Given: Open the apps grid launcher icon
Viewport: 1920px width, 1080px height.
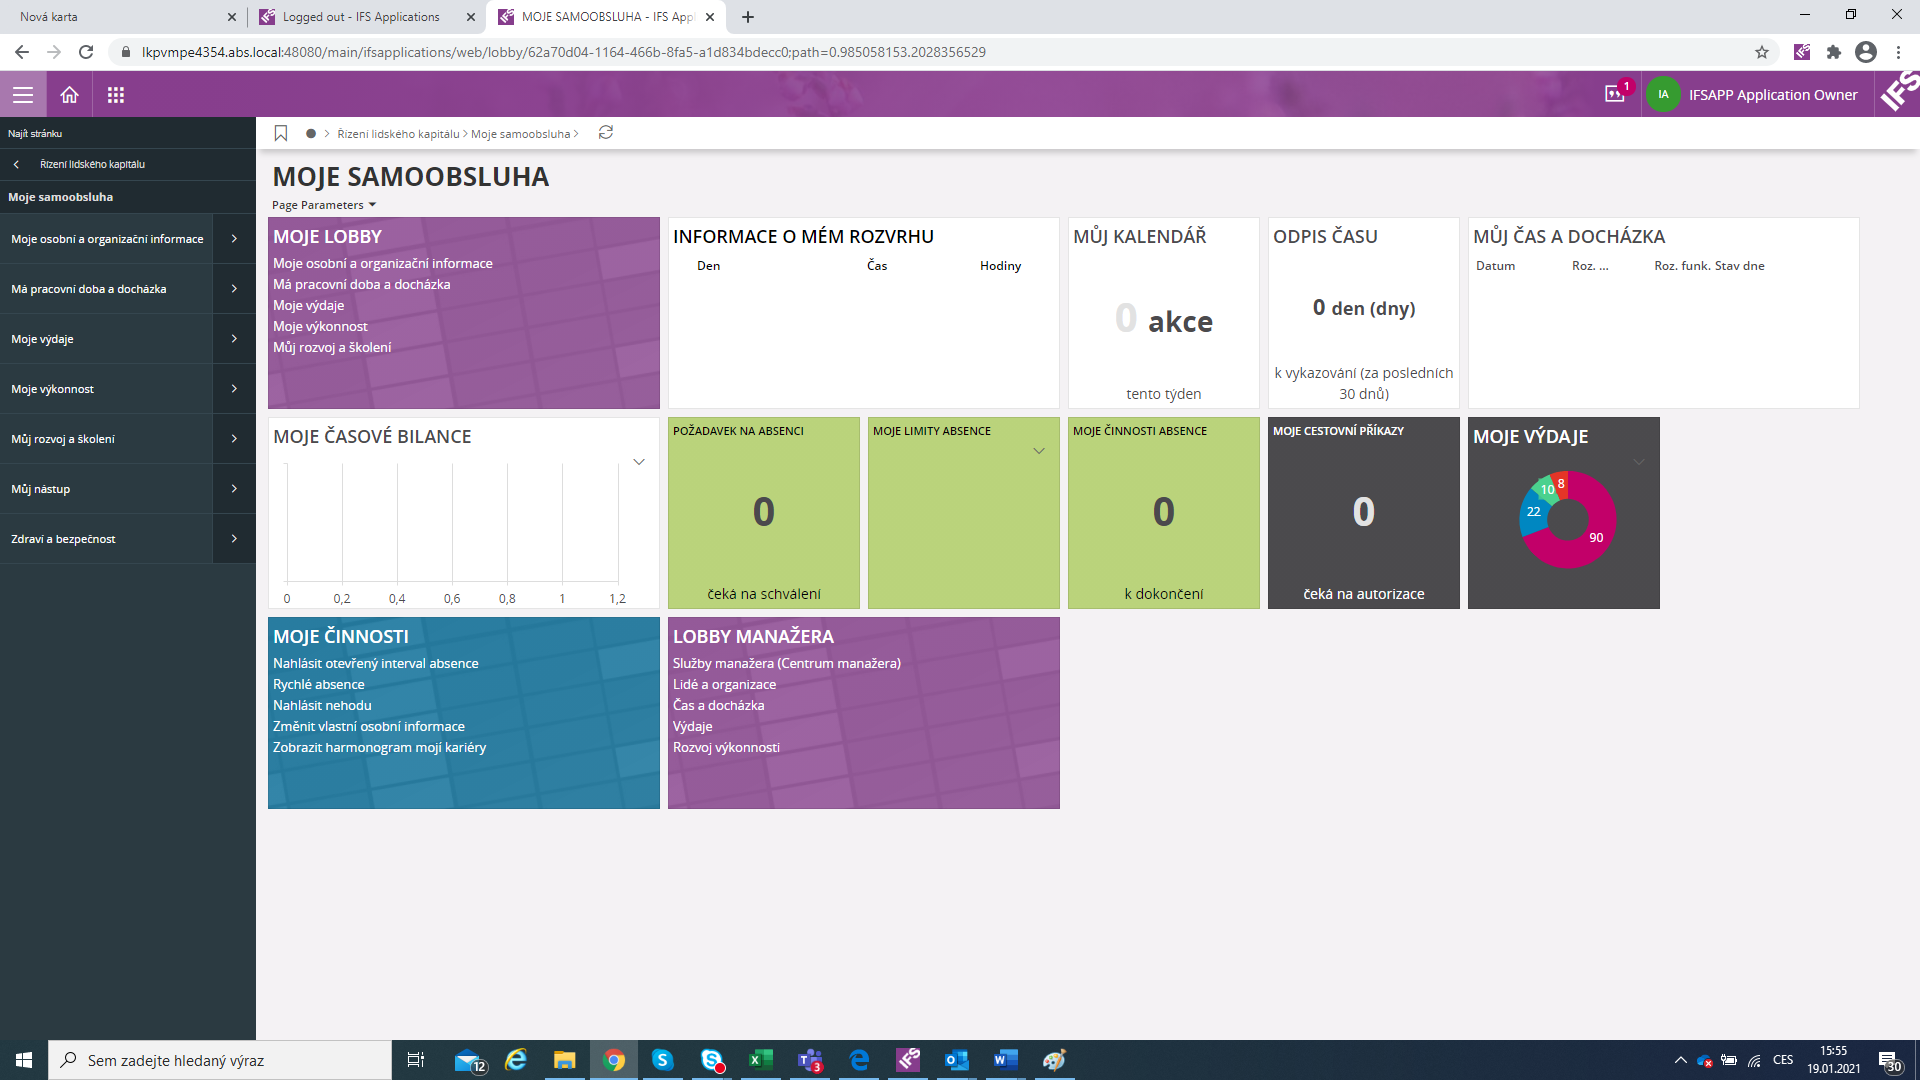Looking at the screenshot, I should tap(116, 95).
